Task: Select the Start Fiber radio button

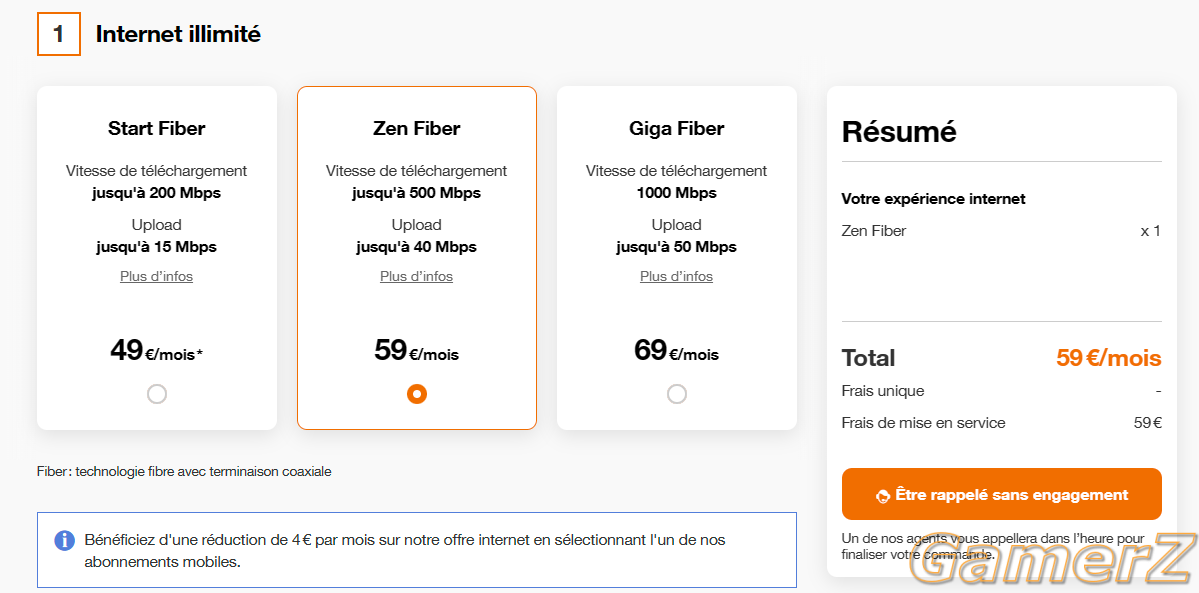Action: 157,394
